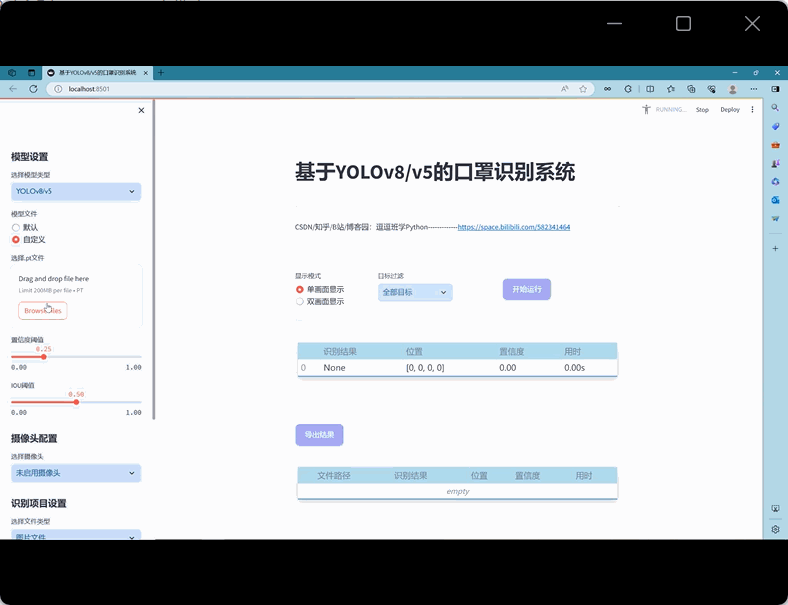The image size is (788, 605).
Task: Click the Deploy button
Action: coord(730,110)
